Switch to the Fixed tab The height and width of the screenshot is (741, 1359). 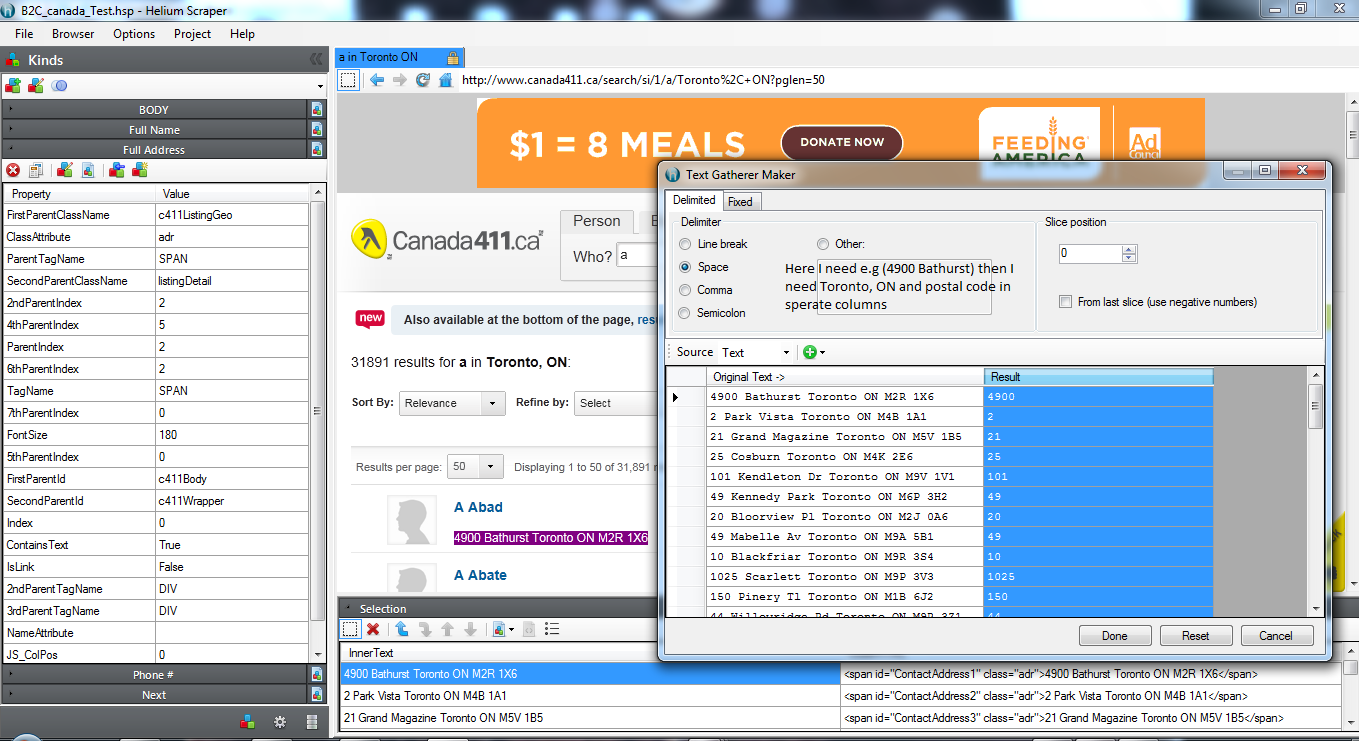click(740, 201)
